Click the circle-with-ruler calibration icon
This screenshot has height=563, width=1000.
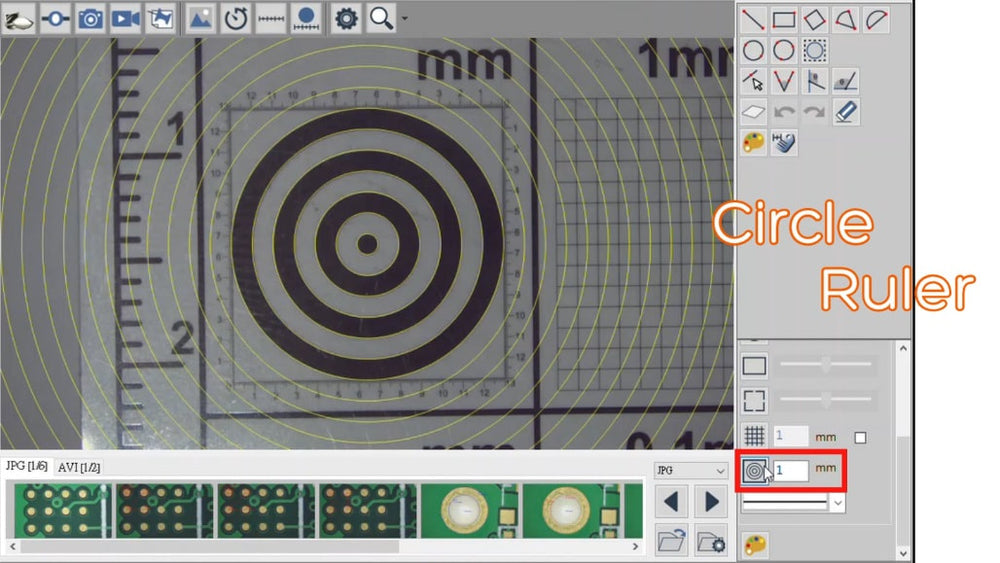pos(306,19)
